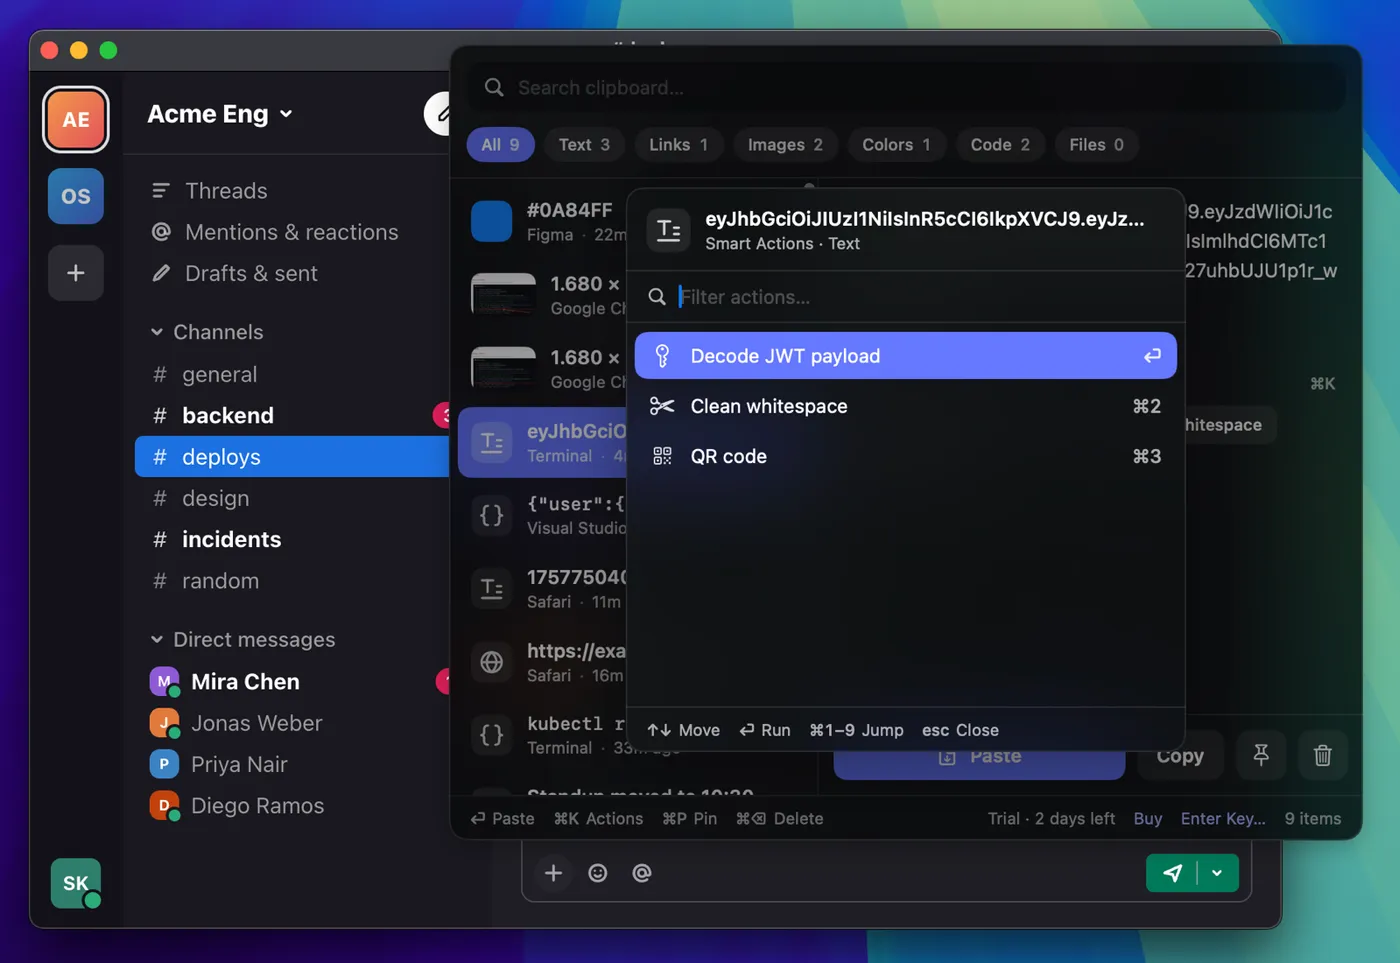Click the globe icon of the https link item
Screen dimensions: 1400x963
[492, 662]
